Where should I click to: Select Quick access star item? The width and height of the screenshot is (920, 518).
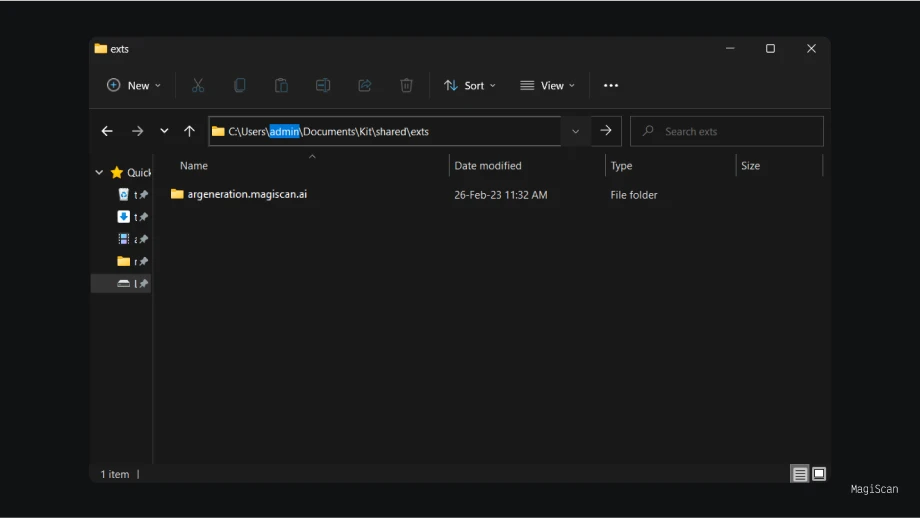tap(130, 172)
